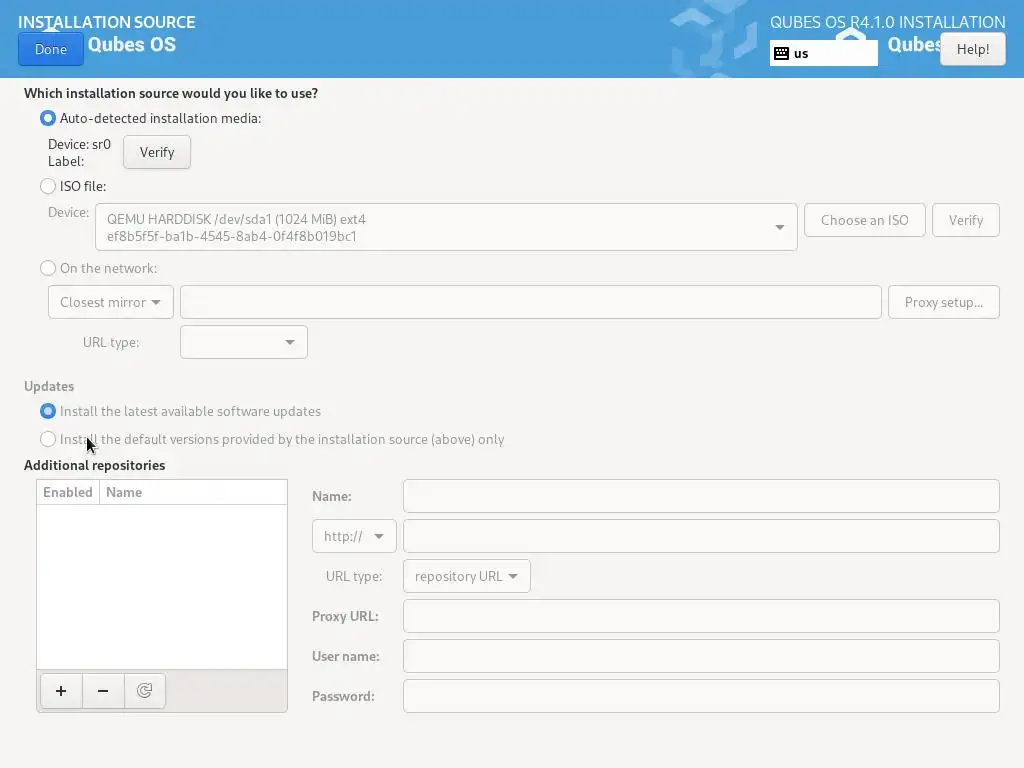This screenshot has width=1024, height=768.
Task: Open the http:// protocol dropdown
Action: click(x=354, y=536)
